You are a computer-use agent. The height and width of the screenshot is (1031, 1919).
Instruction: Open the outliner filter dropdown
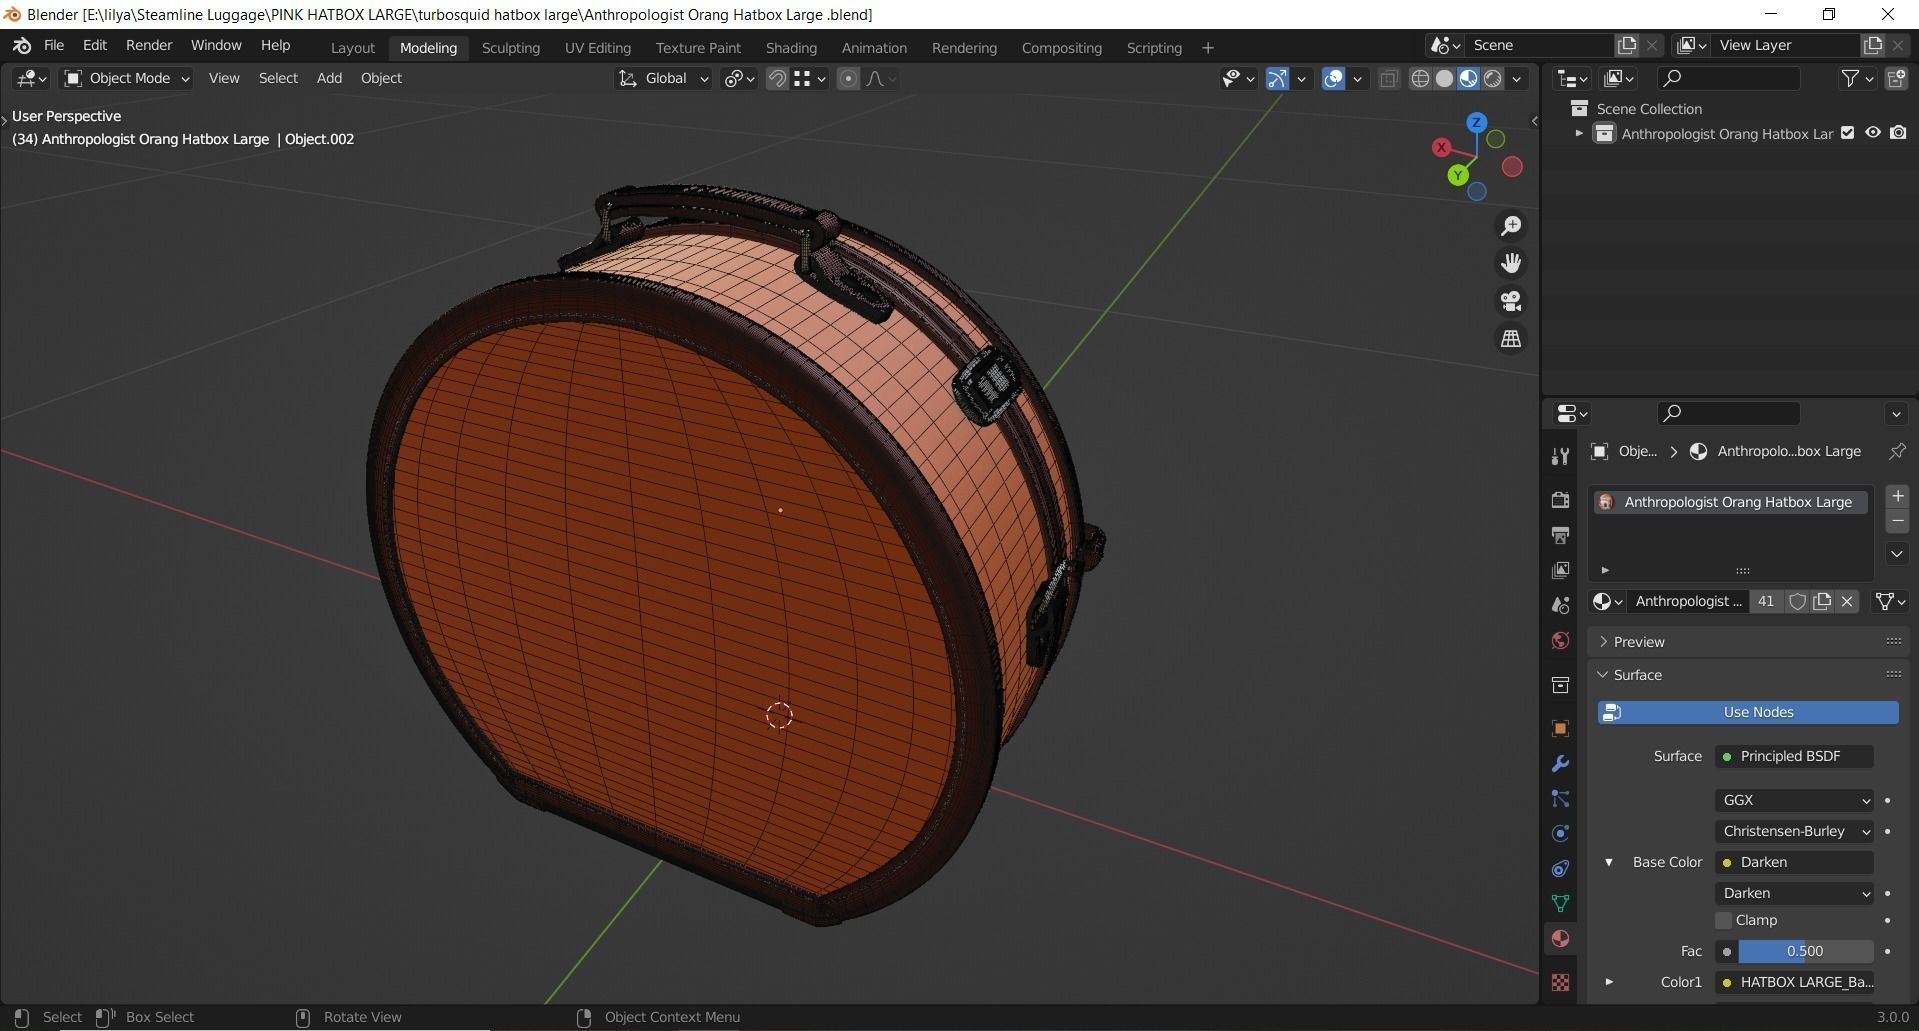point(1857,78)
